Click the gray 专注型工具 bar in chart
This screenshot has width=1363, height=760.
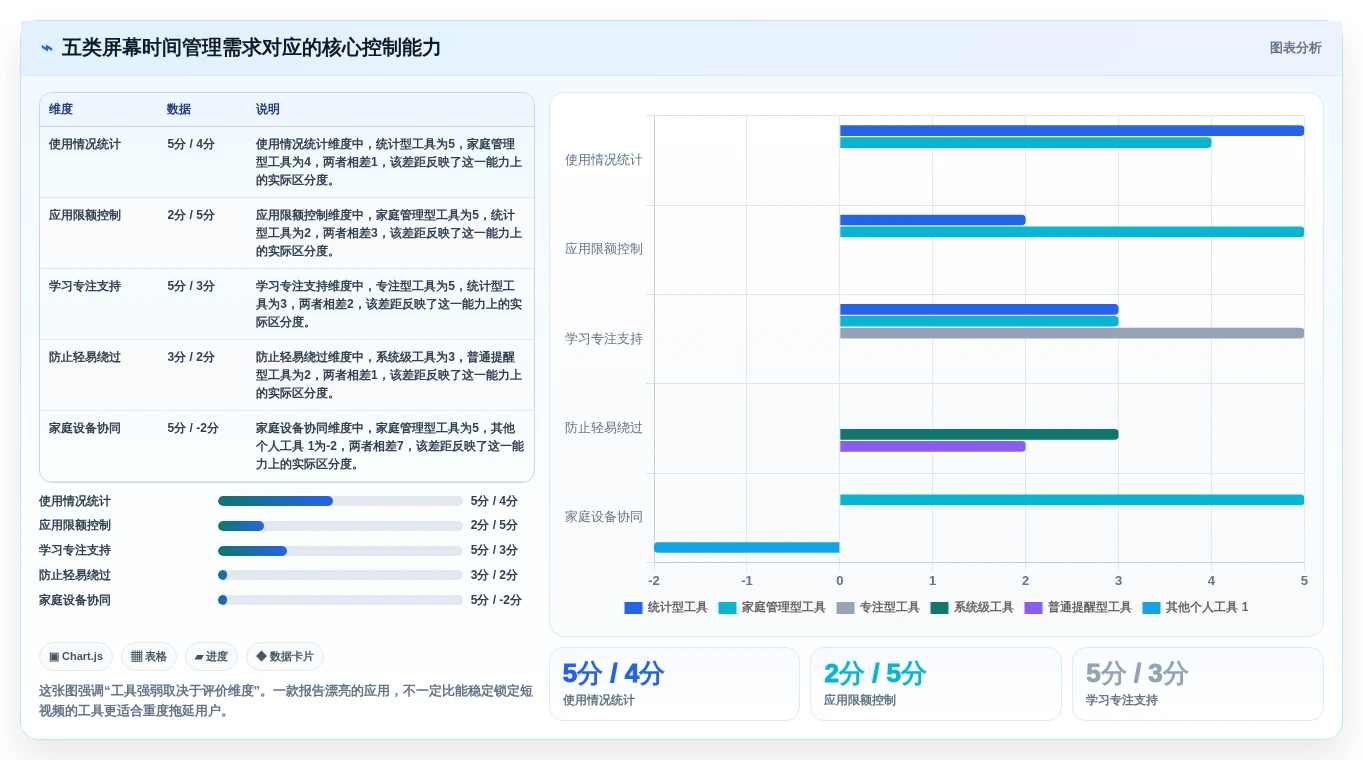coord(1072,333)
